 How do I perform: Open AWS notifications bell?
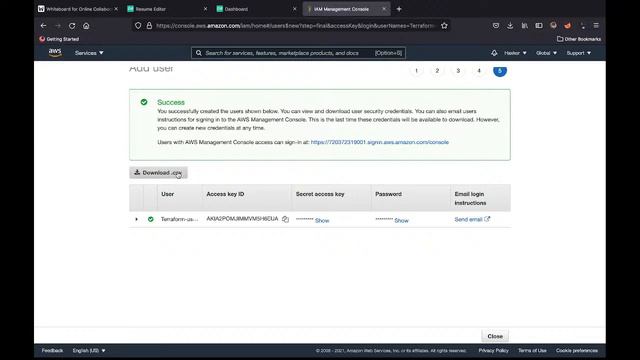coord(494,53)
